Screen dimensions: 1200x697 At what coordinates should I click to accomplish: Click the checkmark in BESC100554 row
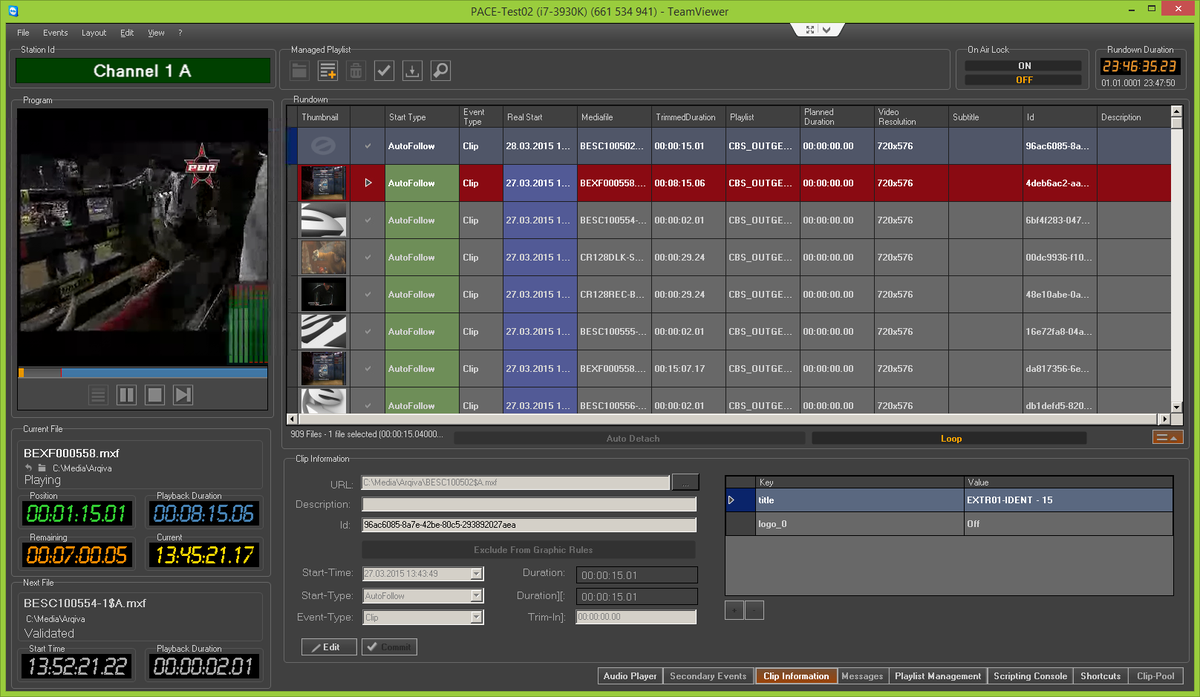[x=367, y=220]
